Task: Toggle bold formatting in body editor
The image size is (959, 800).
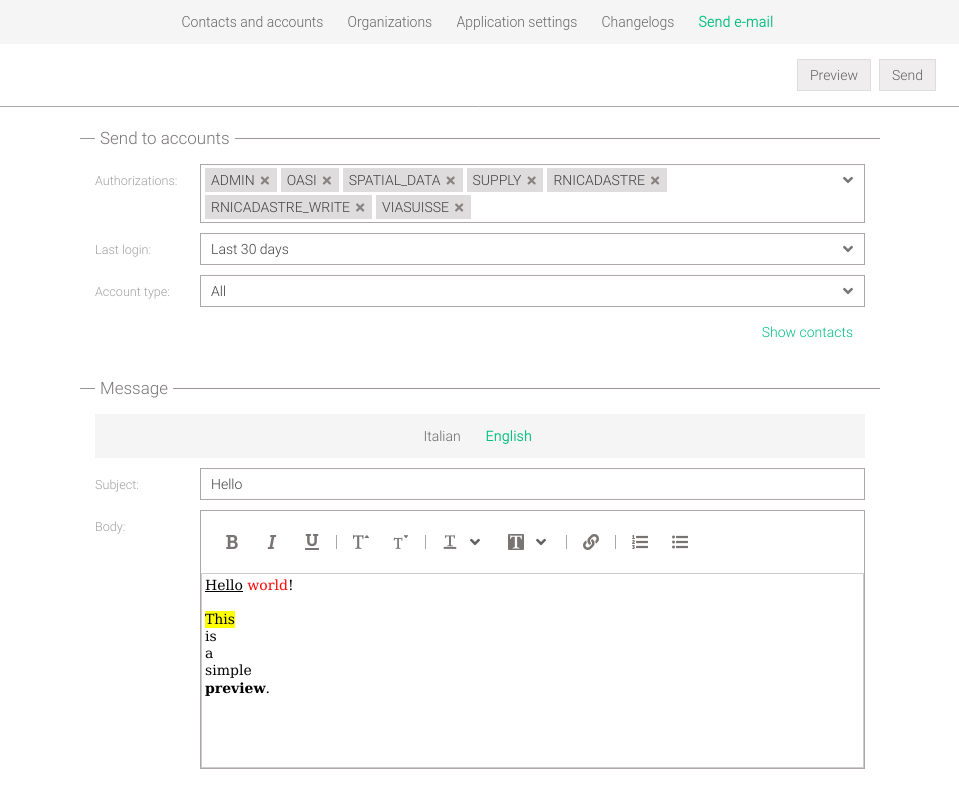Action: (x=231, y=542)
